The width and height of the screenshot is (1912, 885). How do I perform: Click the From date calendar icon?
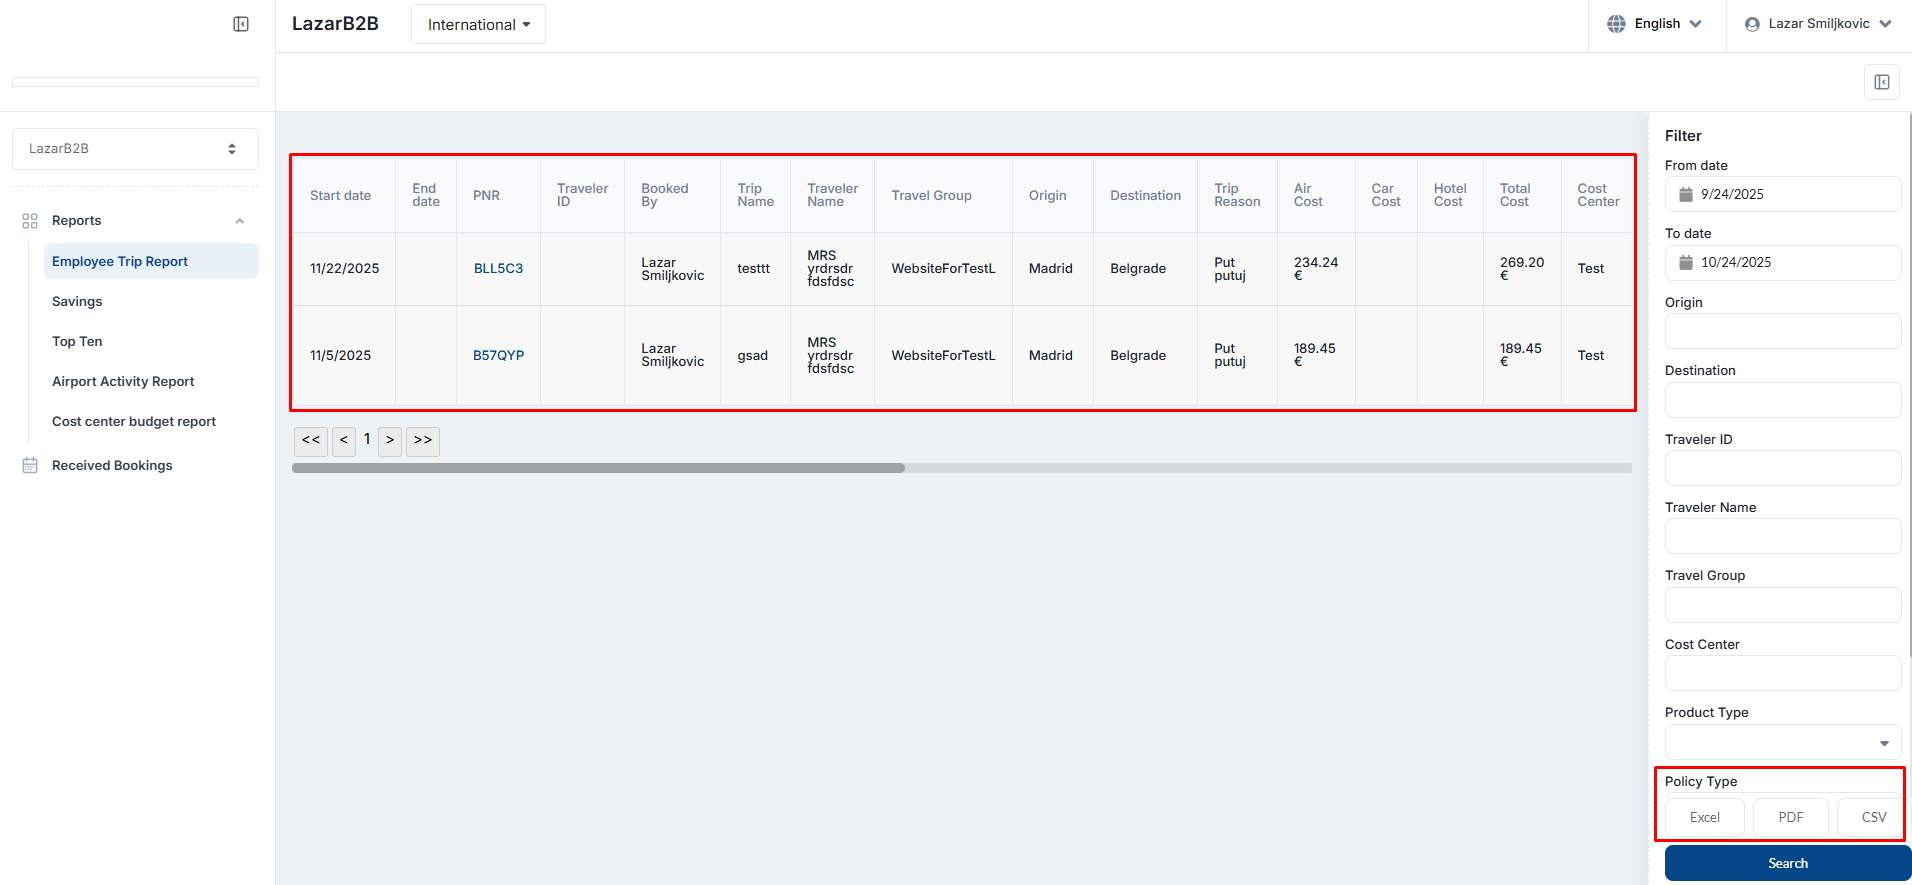point(1686,194)
